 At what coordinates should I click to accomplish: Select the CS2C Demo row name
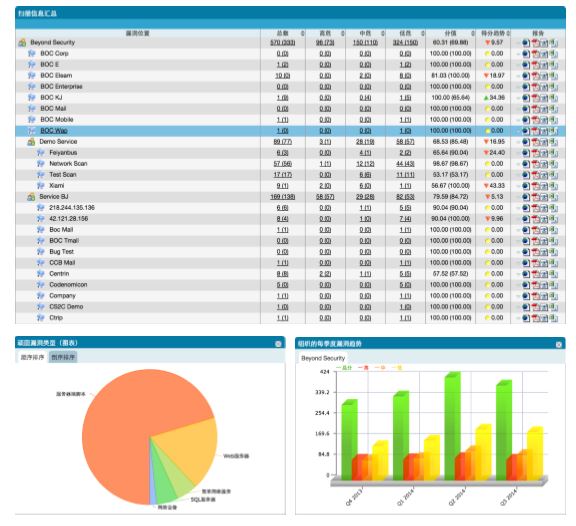(x=66, y=307)
